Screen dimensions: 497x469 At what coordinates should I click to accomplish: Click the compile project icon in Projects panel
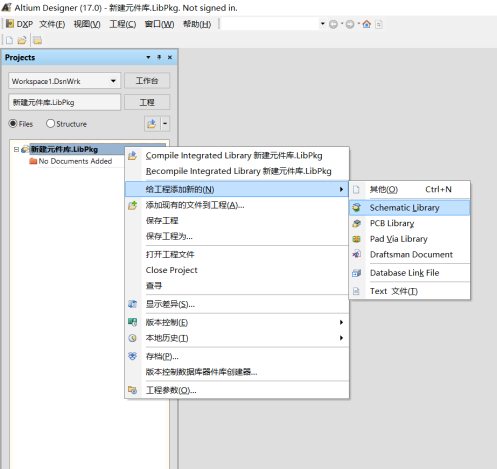152,124
